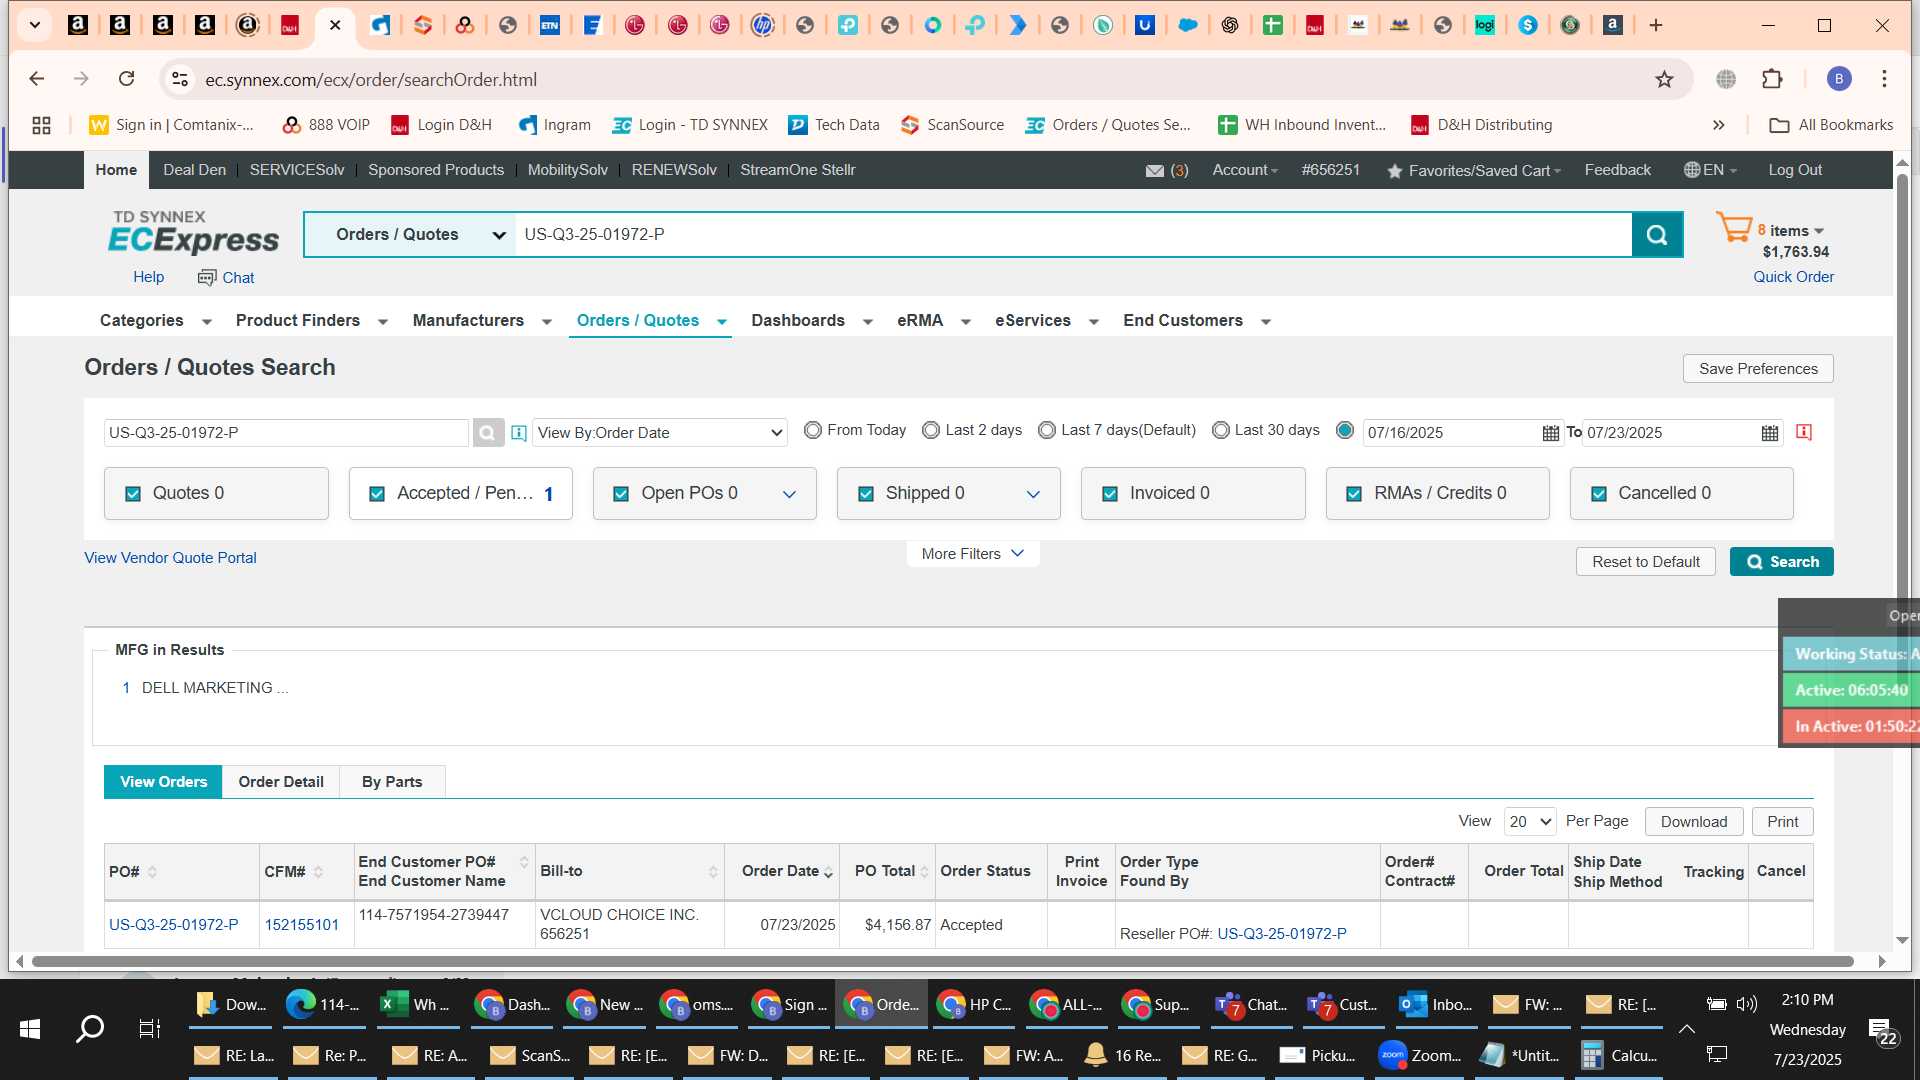The width and height of the screenshot is (1920, 1080).
Task: Click the small gray search button in filter
Action: coord(488,433)
